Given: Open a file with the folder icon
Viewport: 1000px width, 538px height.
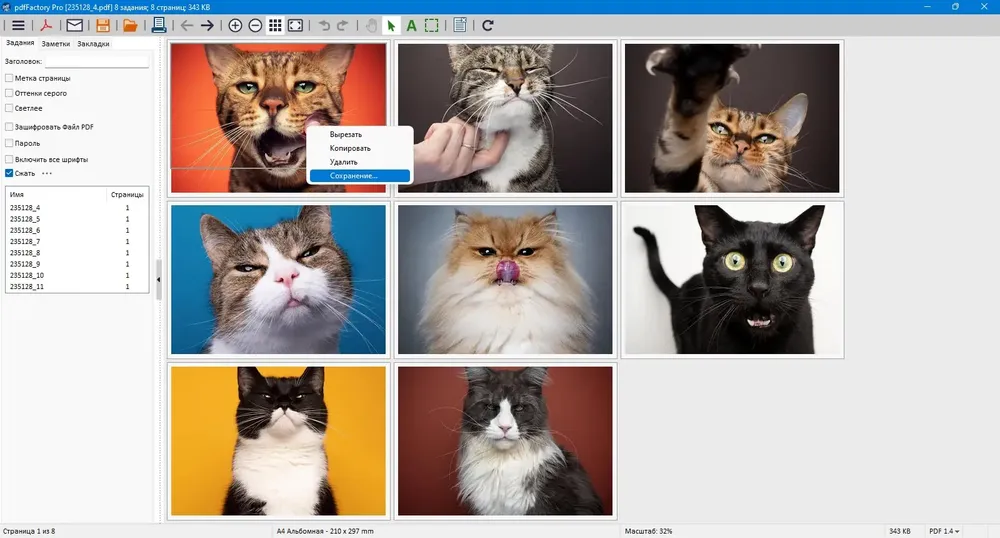Looking at the screenshot, I should (130, 25).
